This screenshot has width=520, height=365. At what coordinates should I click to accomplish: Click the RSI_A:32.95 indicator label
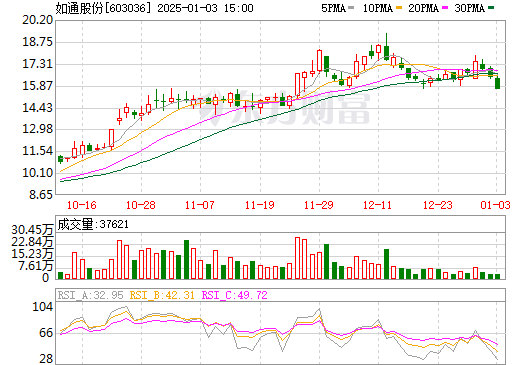[90, 295]
